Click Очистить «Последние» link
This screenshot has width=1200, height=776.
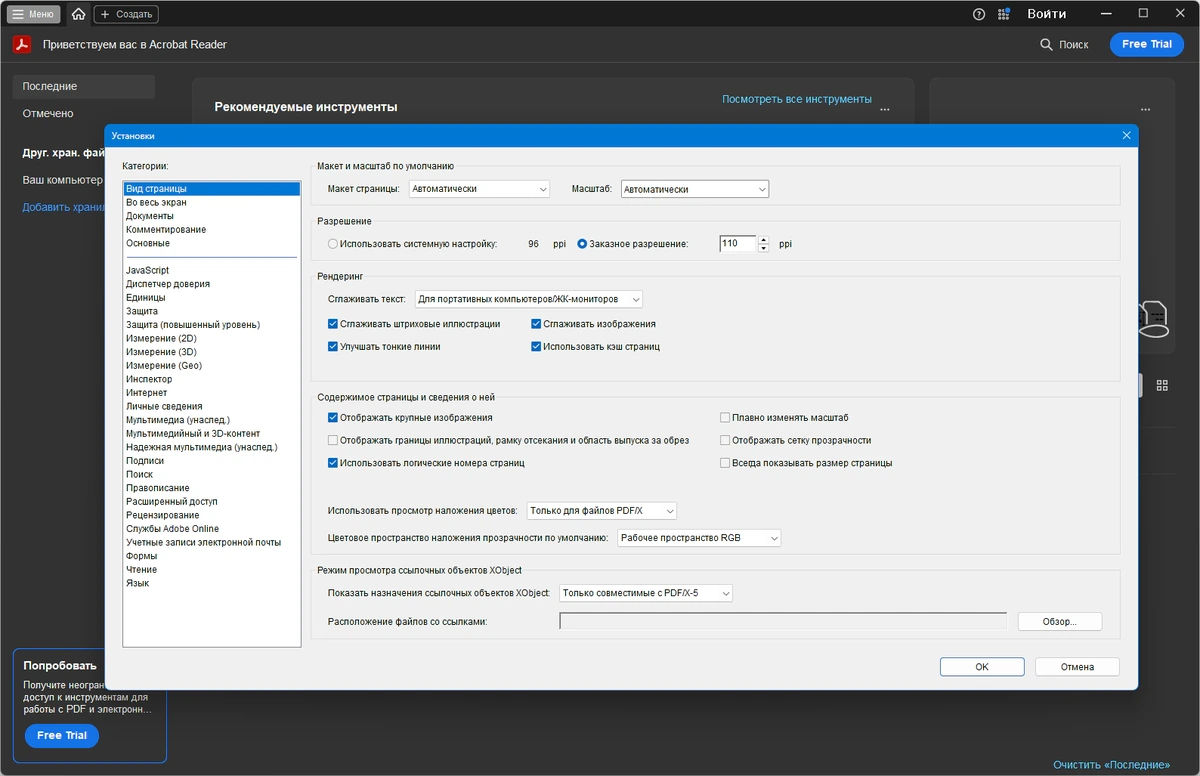pos(1111,765)
